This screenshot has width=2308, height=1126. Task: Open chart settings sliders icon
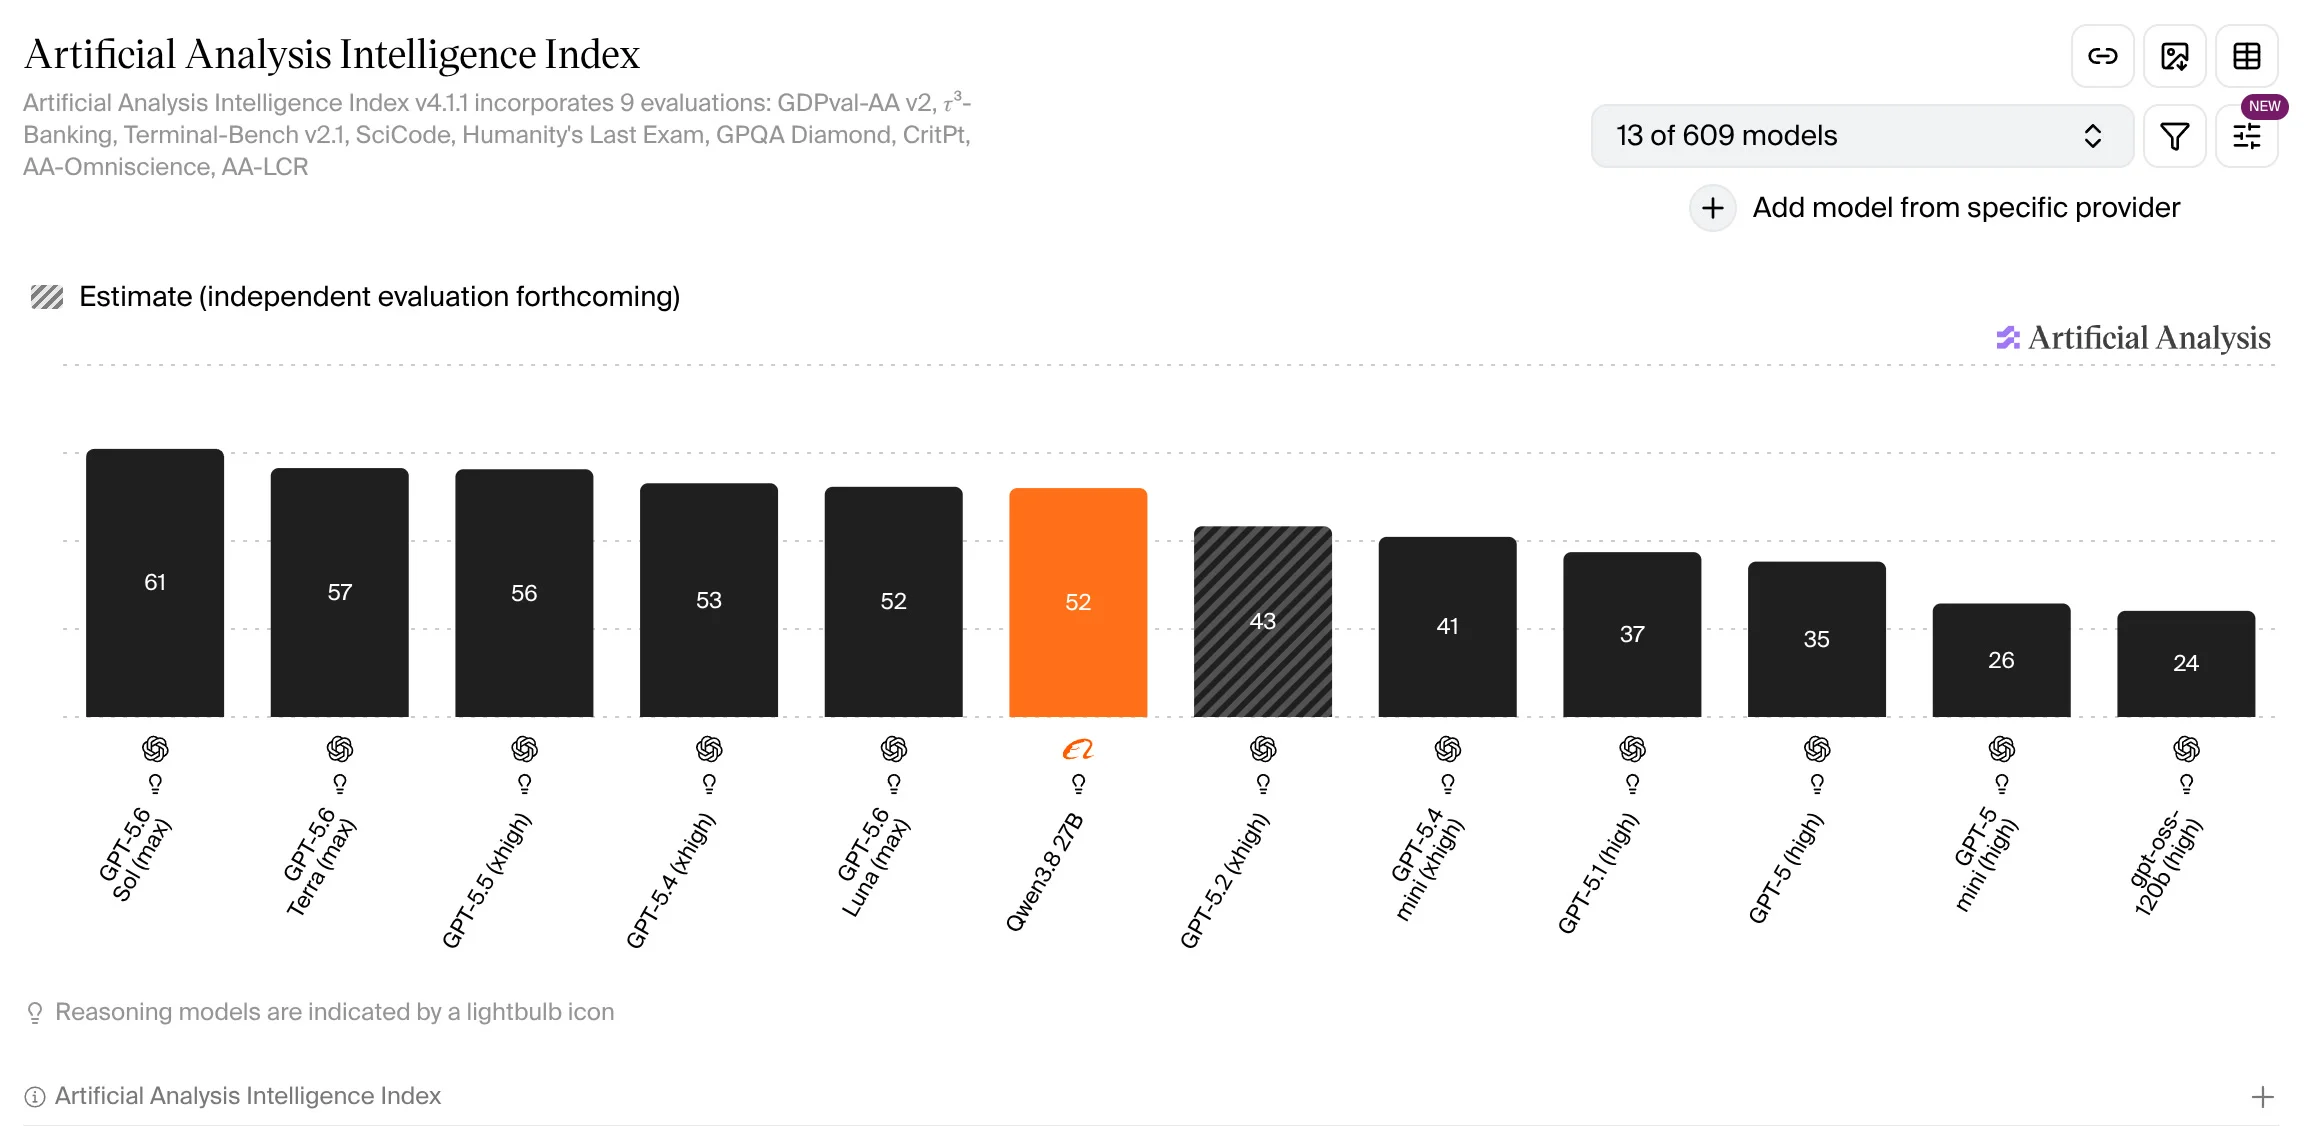[2246, 136]
